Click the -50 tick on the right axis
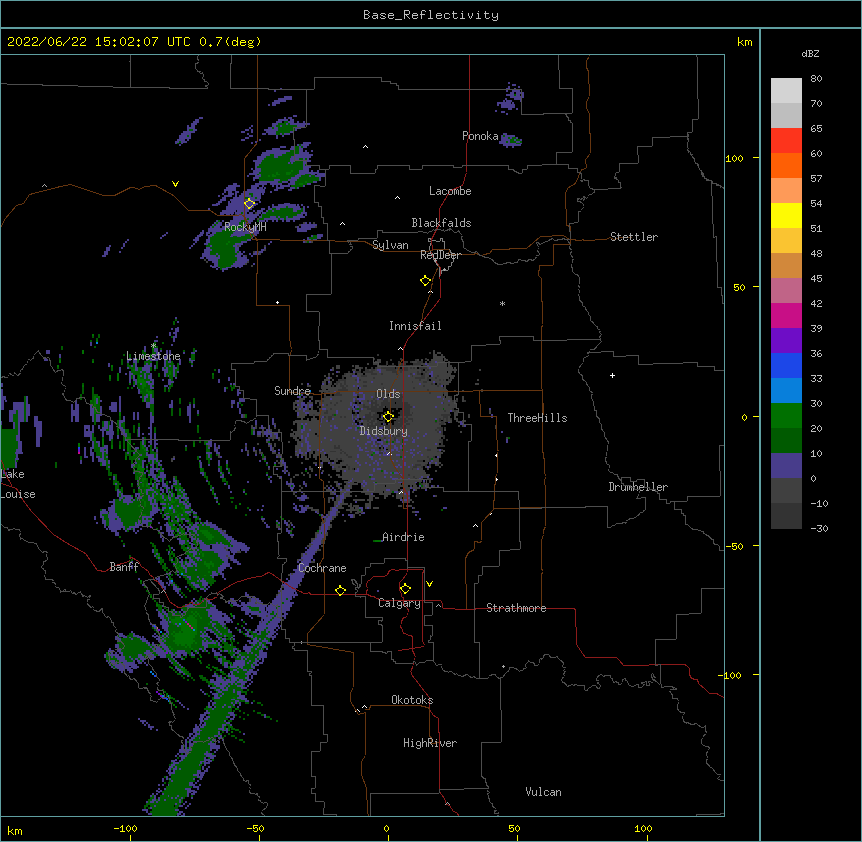Screen dimensions: 862x842 pyautogui.click(x=734, y=546)
